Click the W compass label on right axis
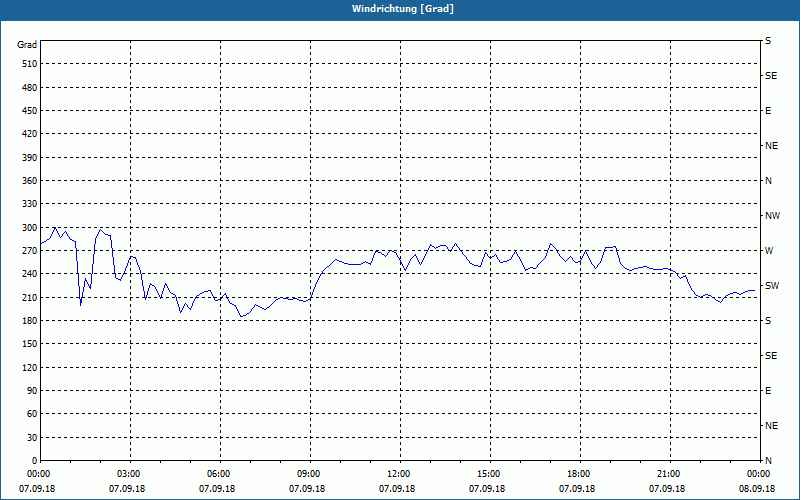Viewport: 800px width, 500px height. pos(769,251)
